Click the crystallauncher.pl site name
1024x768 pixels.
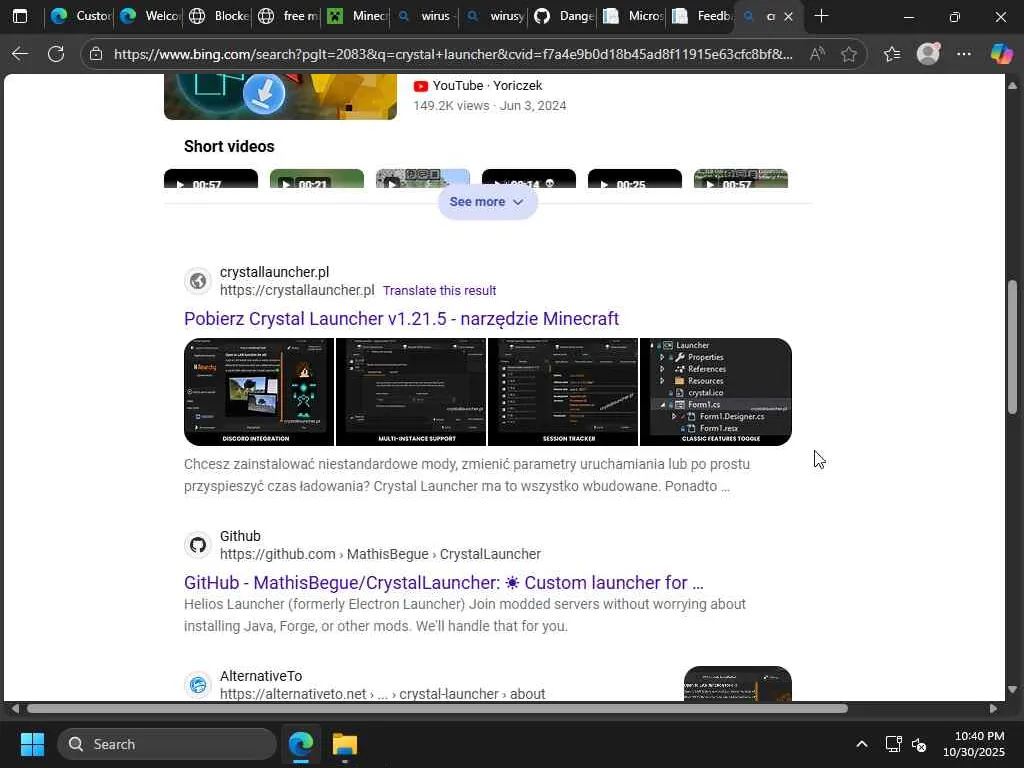(x=274, y=272)
